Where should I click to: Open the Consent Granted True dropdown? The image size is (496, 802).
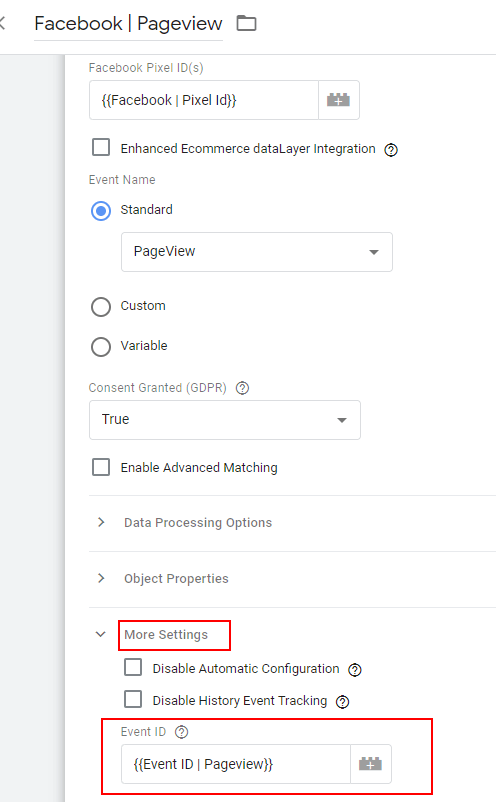point(225,420)
